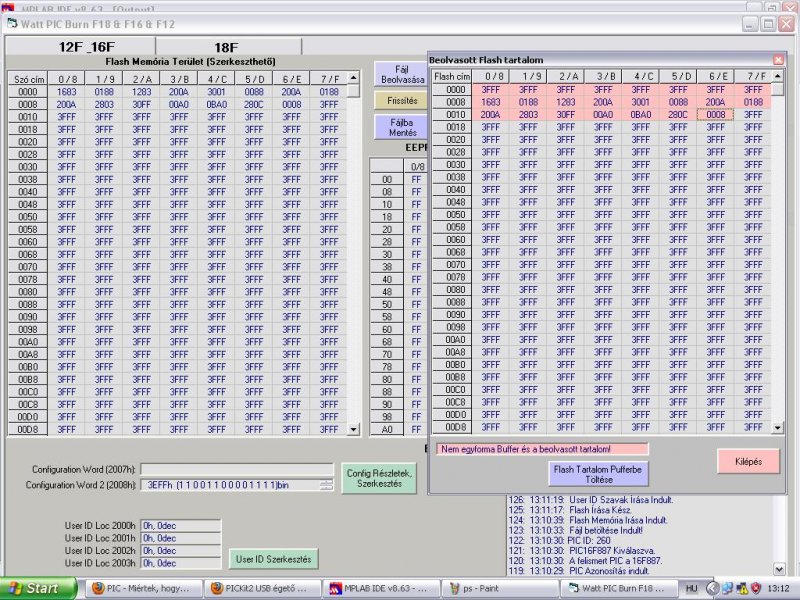
Task: Click the User ID Loc 2003h field
Action: (181, 563)
